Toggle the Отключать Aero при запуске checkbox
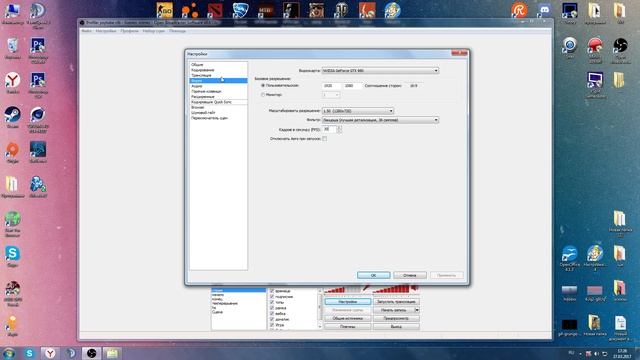Image resolution: width=640 pixels, height=360 pixels. tap(324, 139)
